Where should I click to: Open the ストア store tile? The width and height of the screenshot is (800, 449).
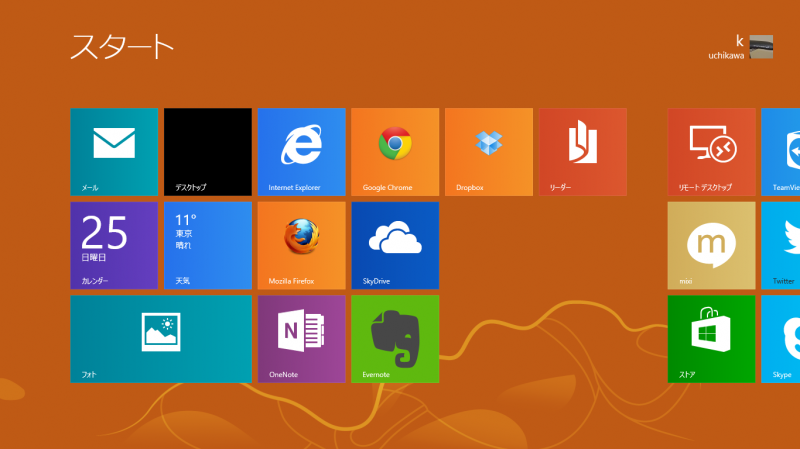point(711,339)
